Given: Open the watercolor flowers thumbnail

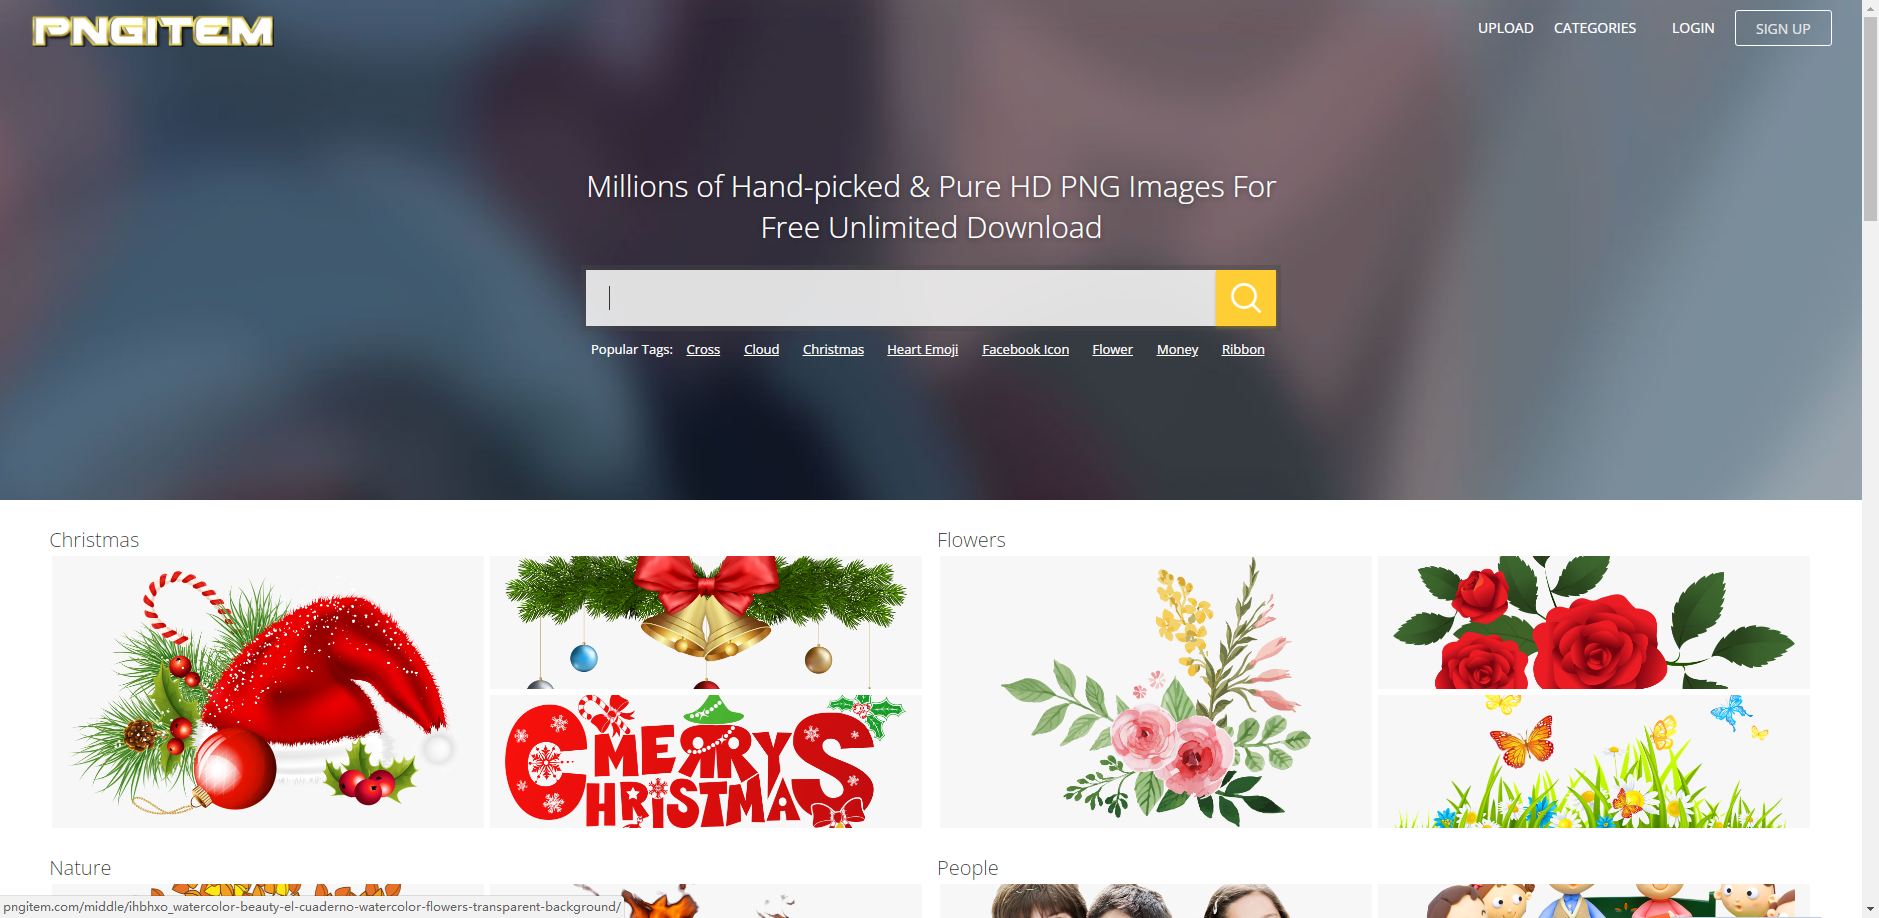Looking at the screenshot, I should point(1156,692).
